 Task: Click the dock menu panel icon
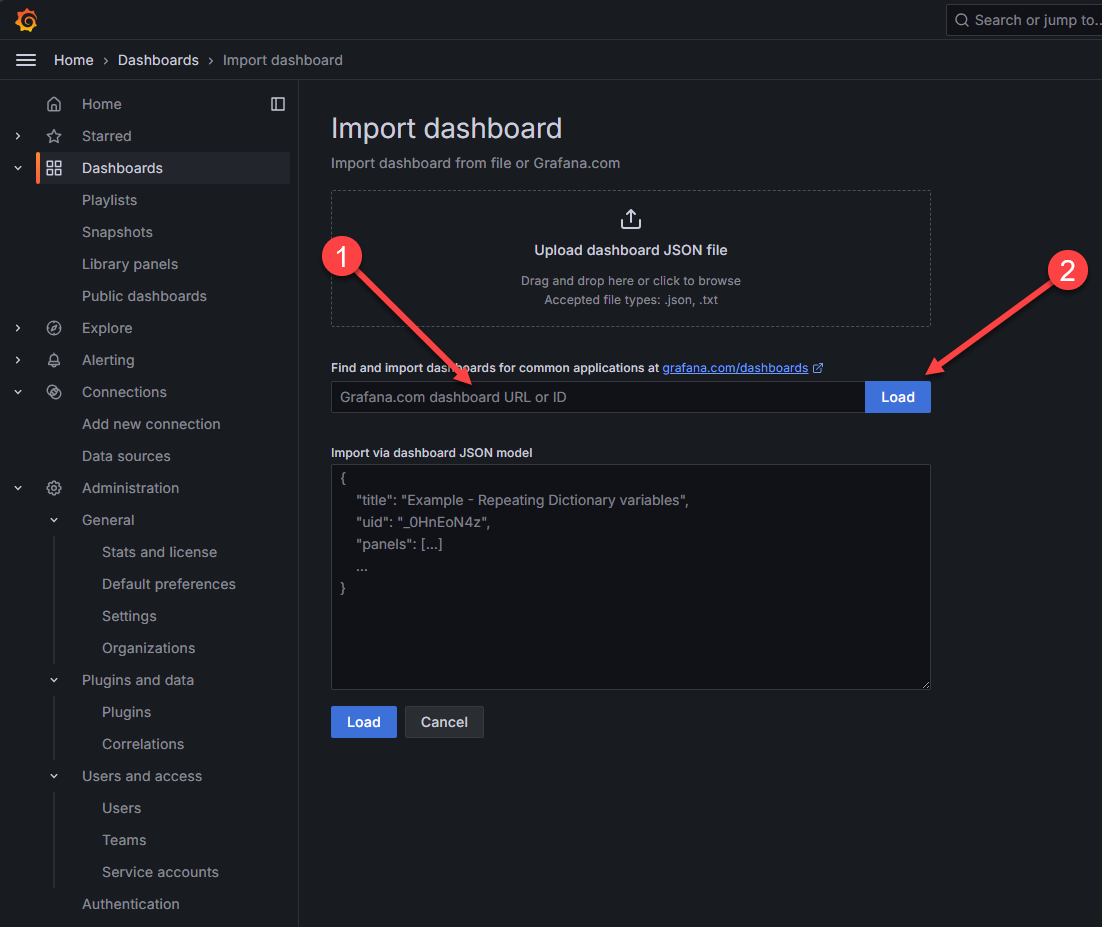click(x=278, y=104)
